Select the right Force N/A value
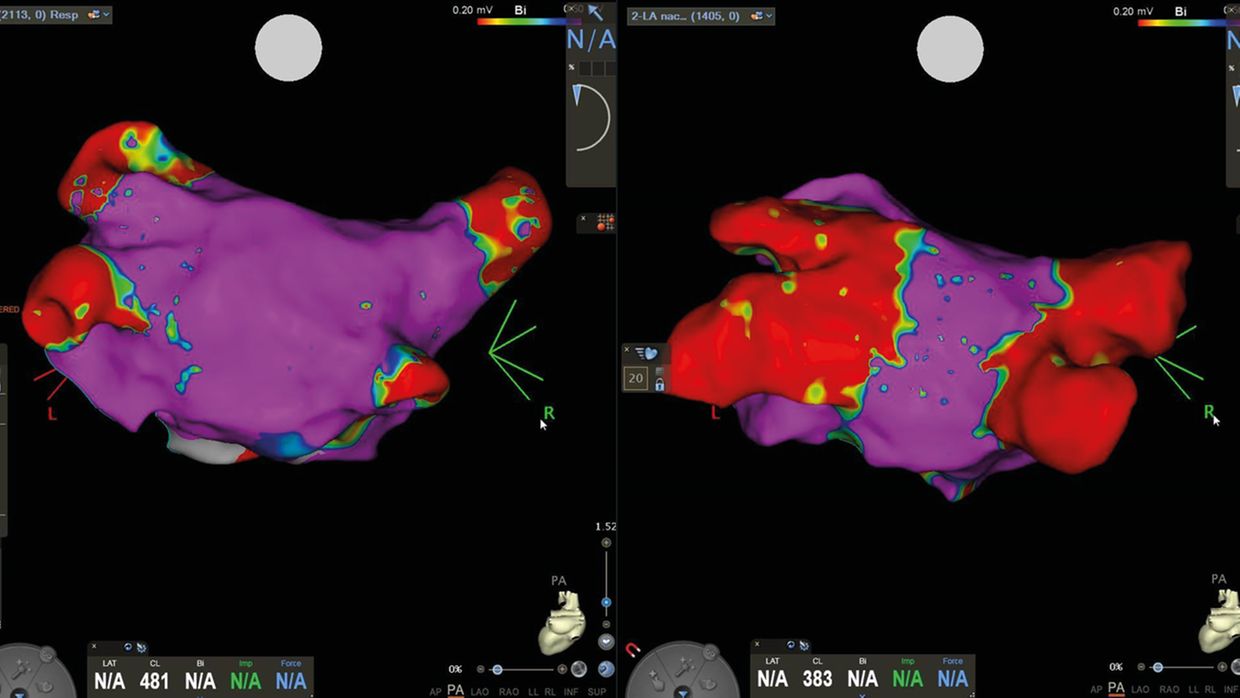 (953, 679)
